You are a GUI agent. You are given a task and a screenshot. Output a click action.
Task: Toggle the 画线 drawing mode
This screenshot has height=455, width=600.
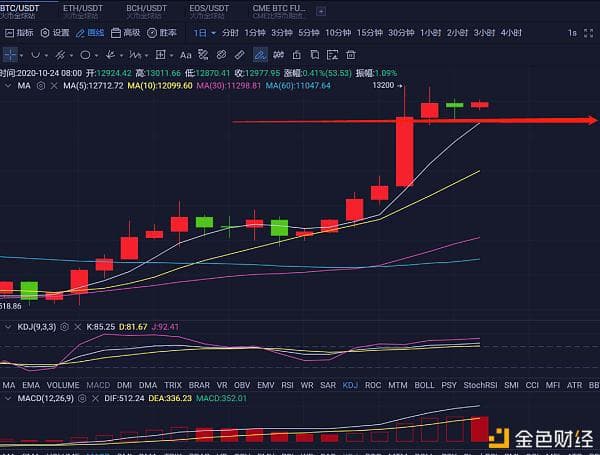(91, 32)
